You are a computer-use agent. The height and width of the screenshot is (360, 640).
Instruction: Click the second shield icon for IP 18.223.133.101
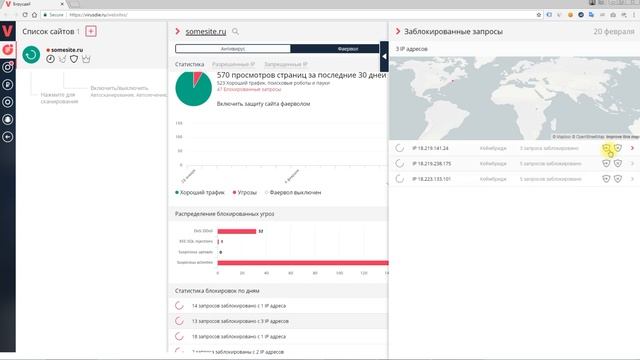(618, 179)
